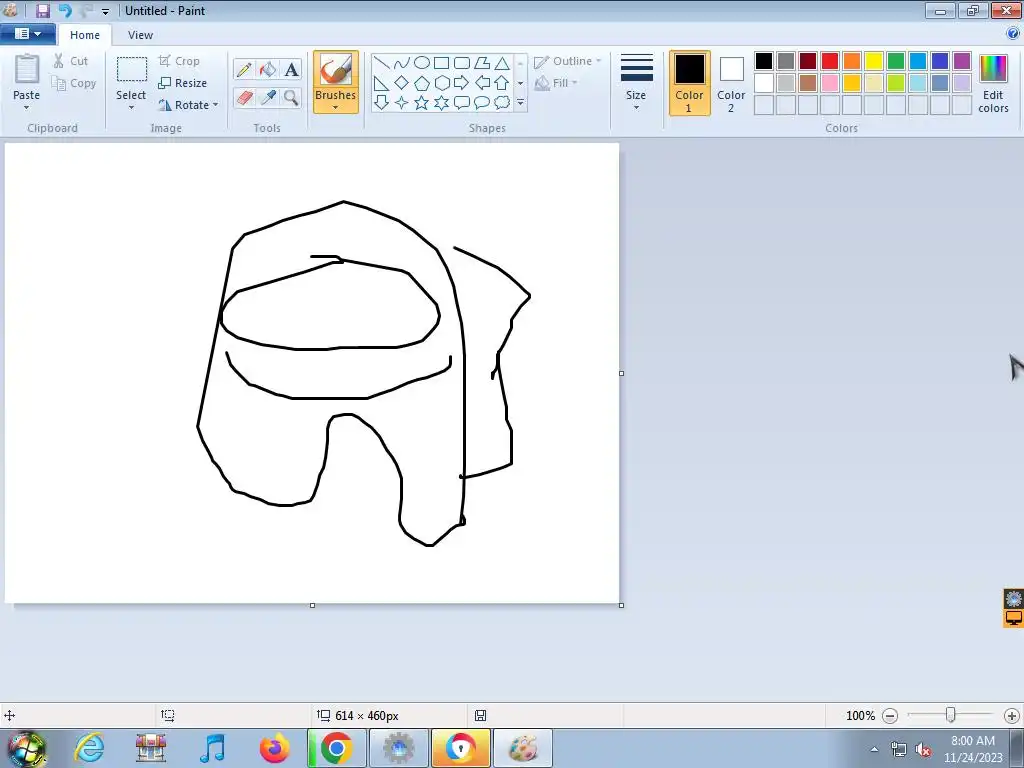Open Paint help question mark icon
Viewport: 1024px width, 768px height.
point(1014,34)
